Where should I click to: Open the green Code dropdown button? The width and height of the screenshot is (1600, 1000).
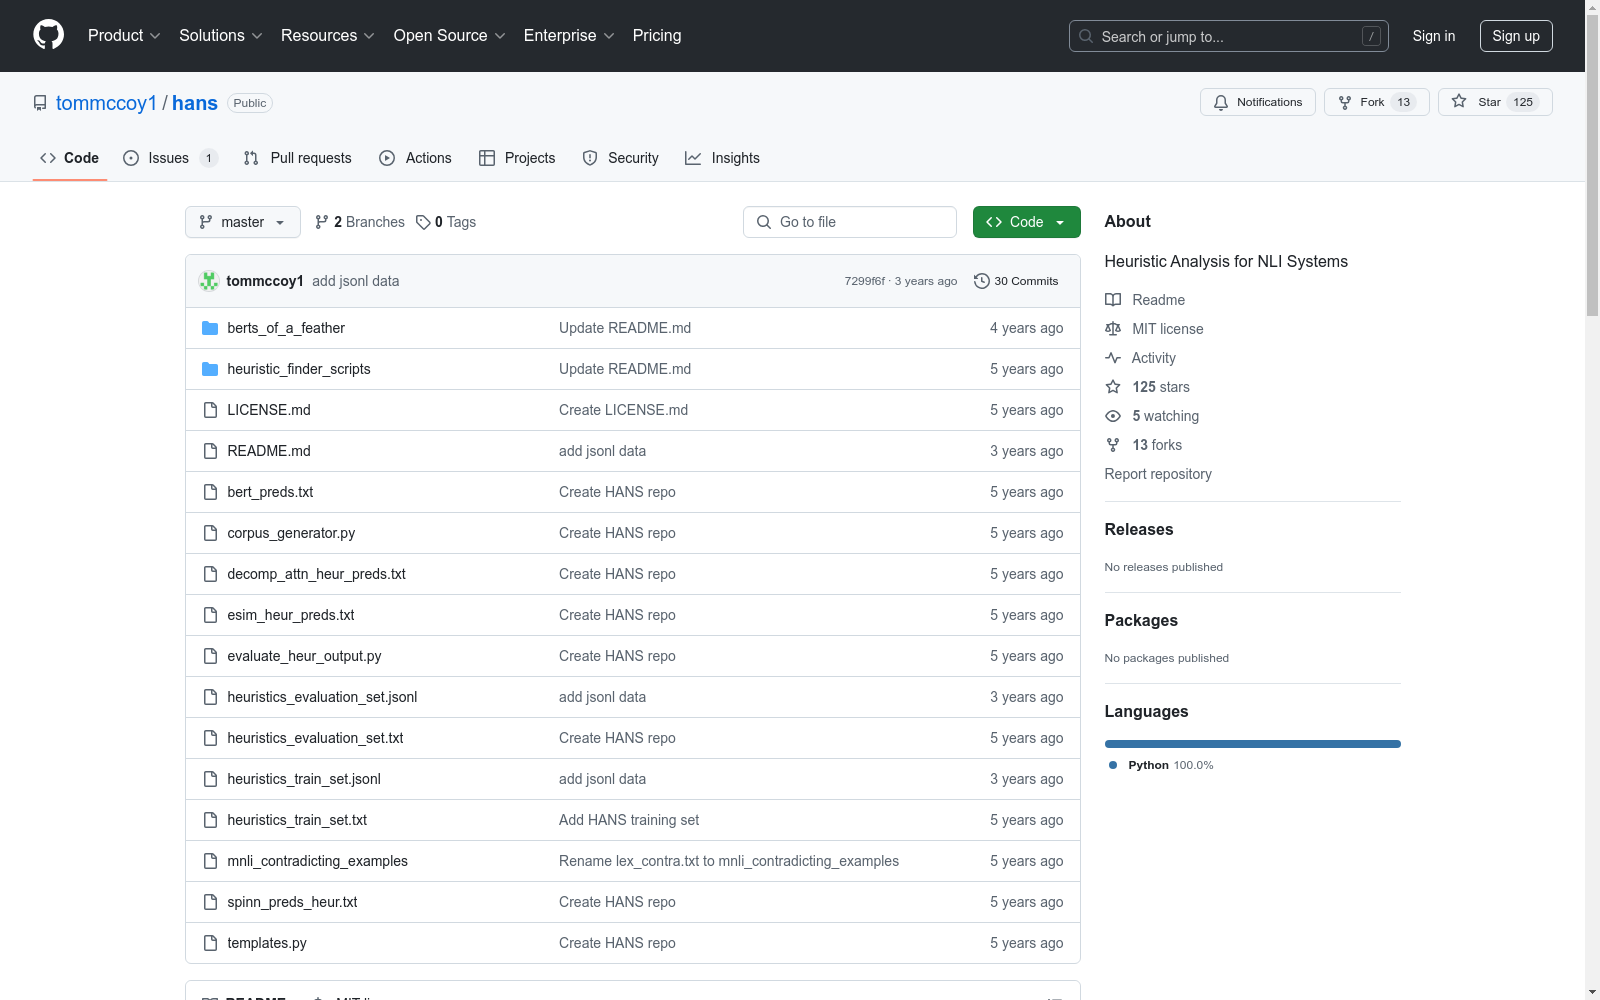1027,222
